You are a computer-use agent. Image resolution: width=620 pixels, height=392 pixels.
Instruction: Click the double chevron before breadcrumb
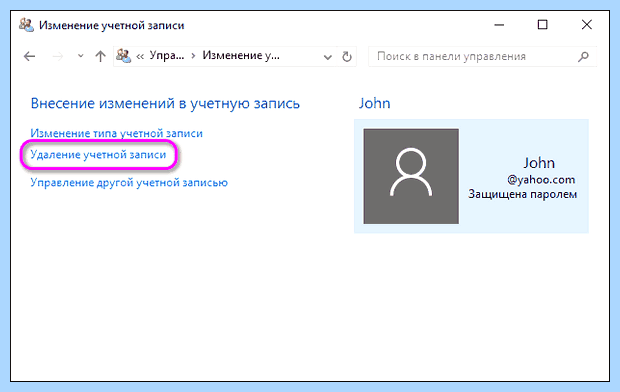point(140,57)
